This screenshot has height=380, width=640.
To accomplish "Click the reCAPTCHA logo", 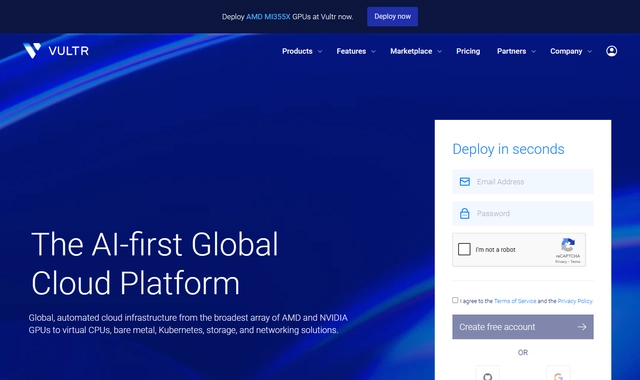I will coord(568,245).
